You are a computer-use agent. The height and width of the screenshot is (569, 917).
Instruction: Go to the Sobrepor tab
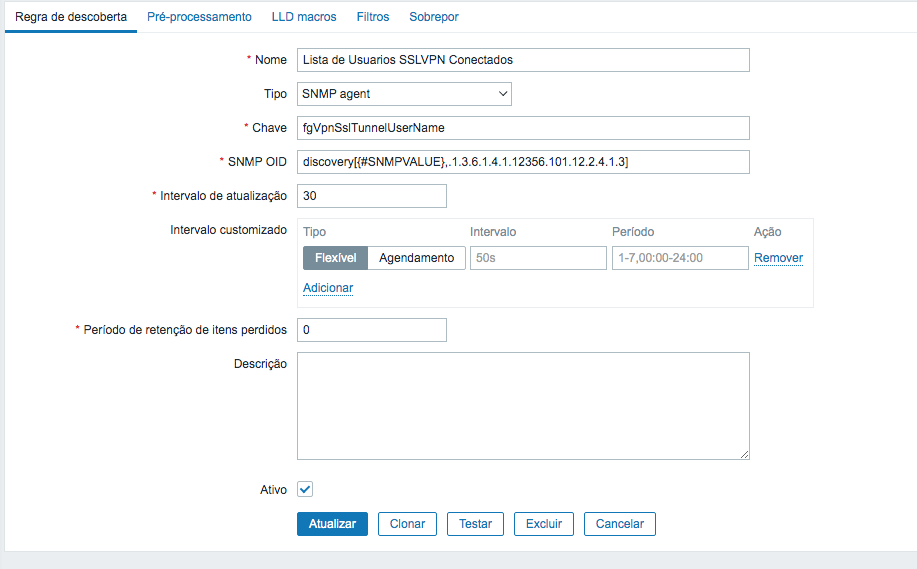click(x=434, y=17)
